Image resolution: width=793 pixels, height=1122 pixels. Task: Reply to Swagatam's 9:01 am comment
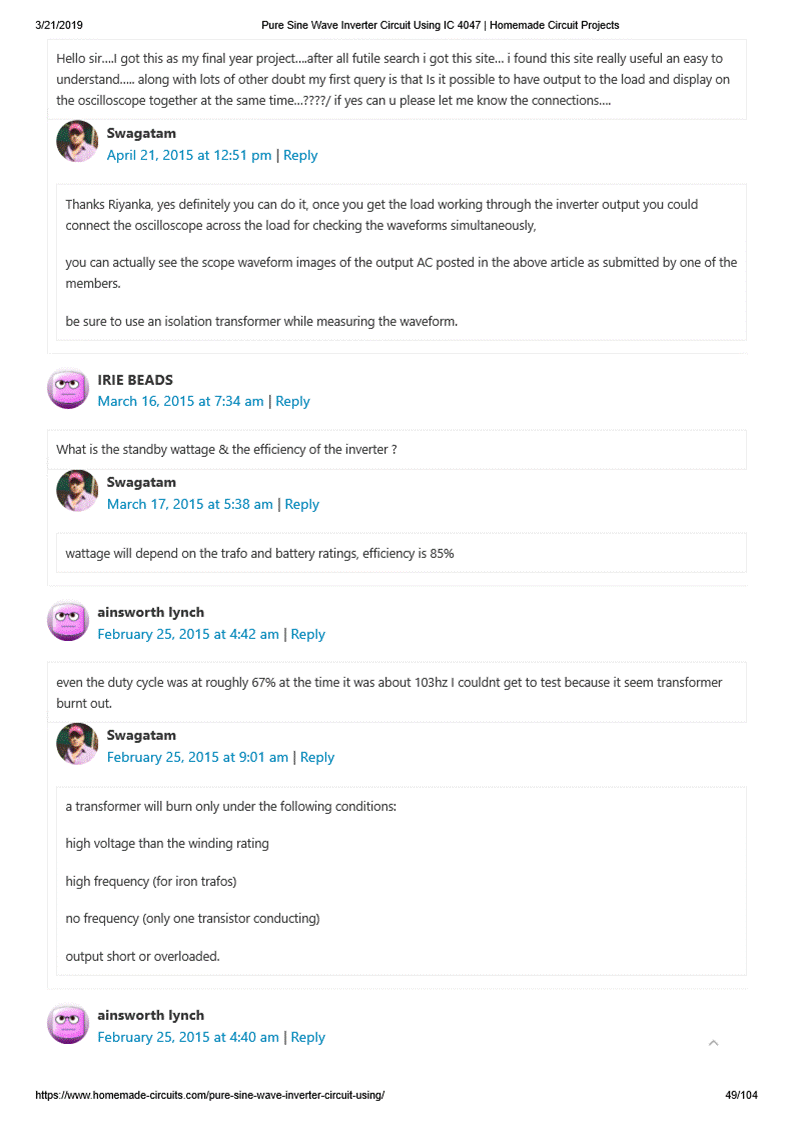[x=317, y=757]
